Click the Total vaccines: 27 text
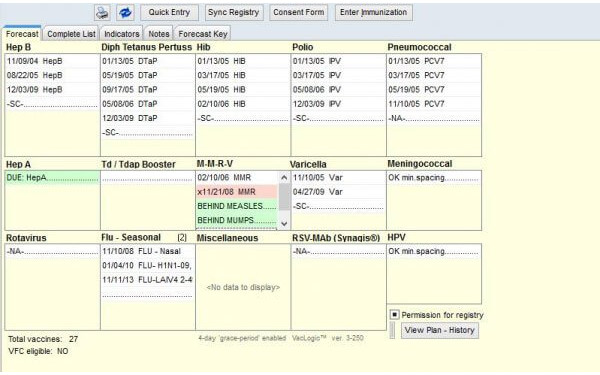Image resolution: width=600 pixels, height=375 pixels. (43, 339)
